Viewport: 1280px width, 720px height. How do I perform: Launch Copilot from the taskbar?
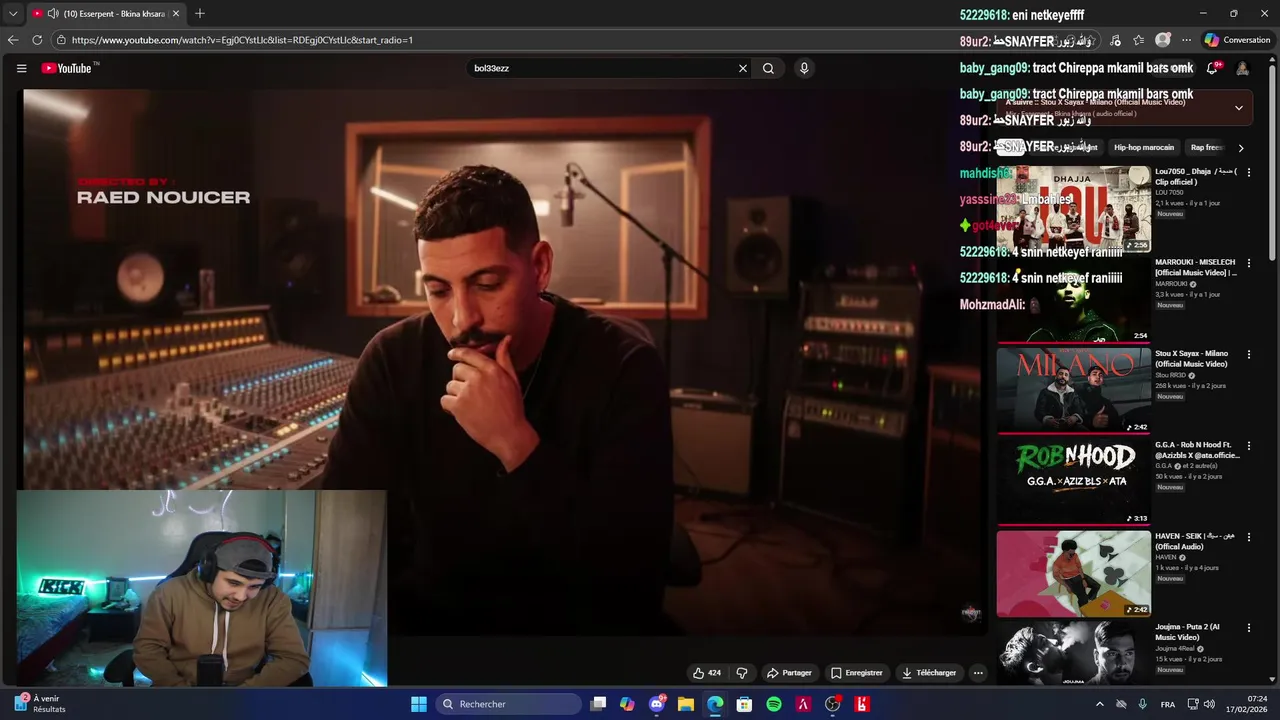627,704
